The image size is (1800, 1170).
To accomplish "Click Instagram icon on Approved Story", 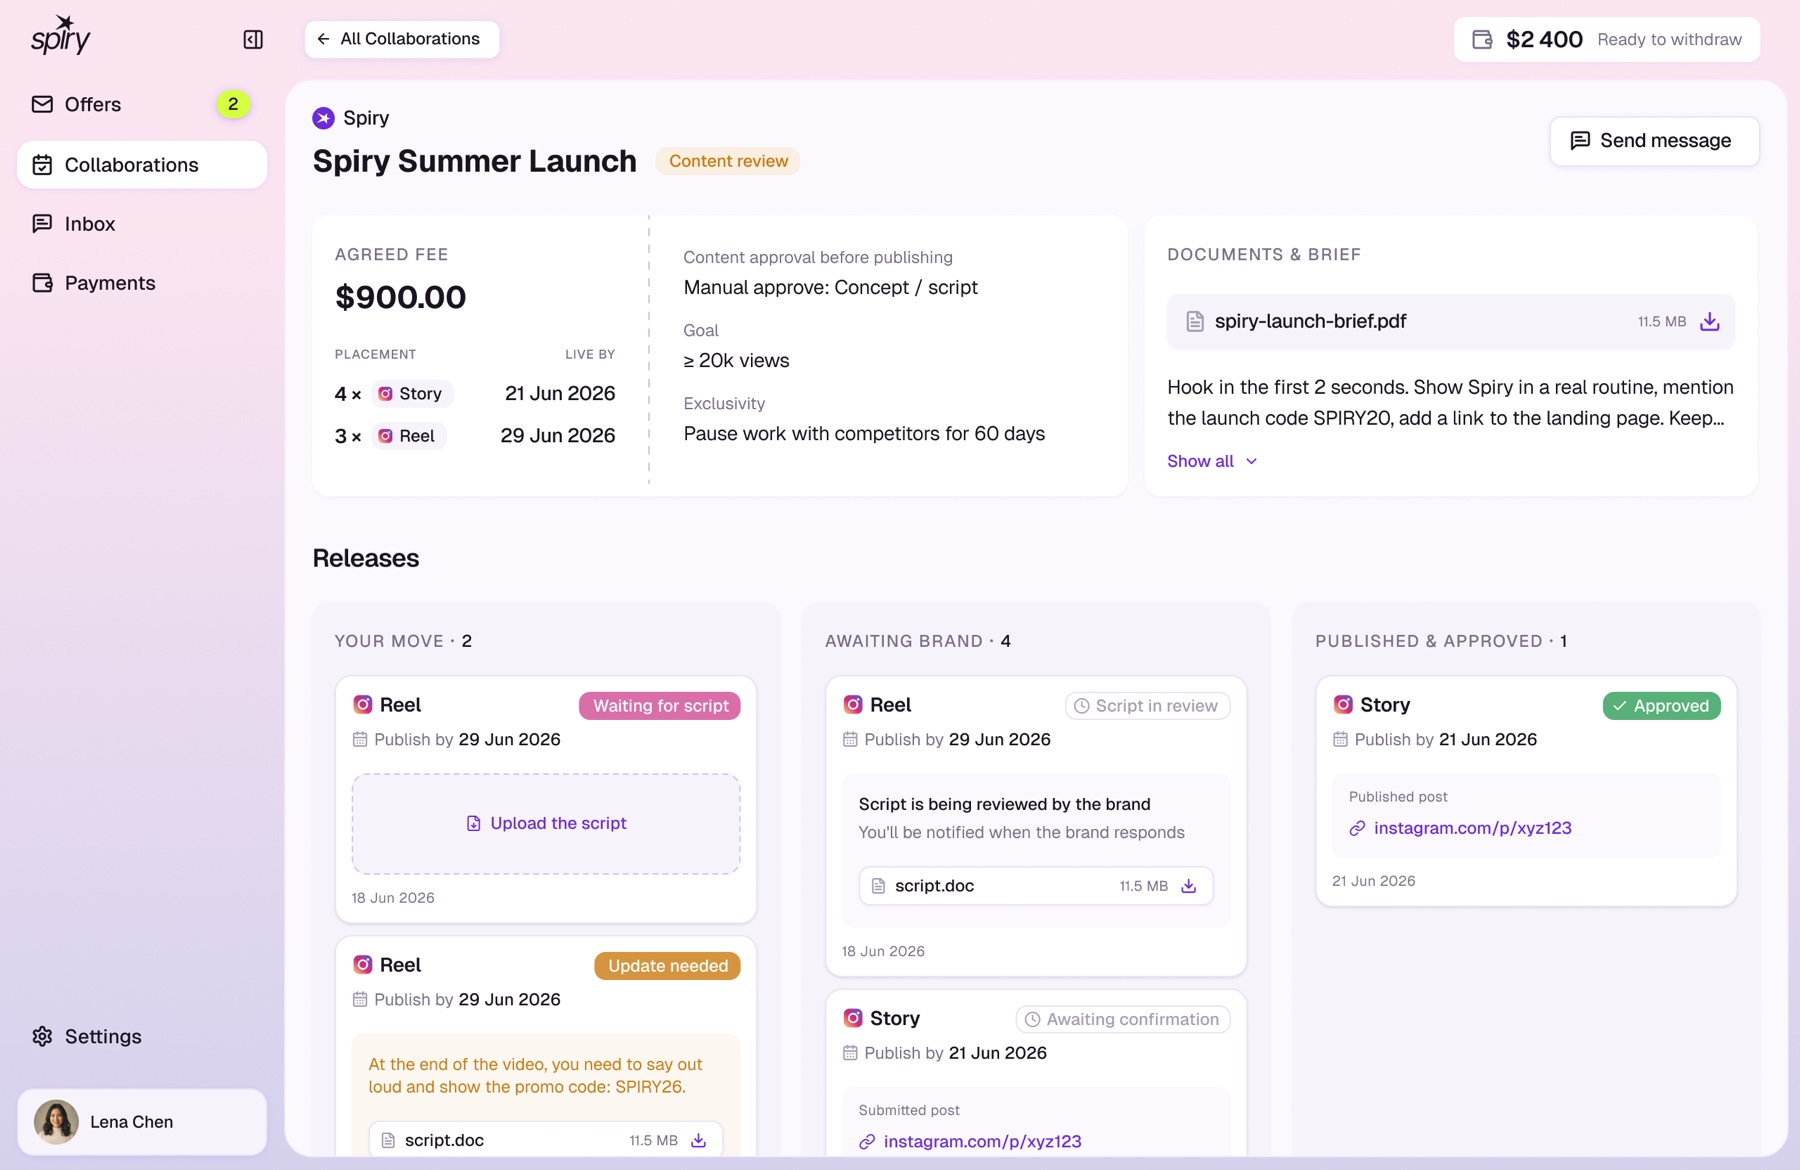I will [x=1343, y=705].
